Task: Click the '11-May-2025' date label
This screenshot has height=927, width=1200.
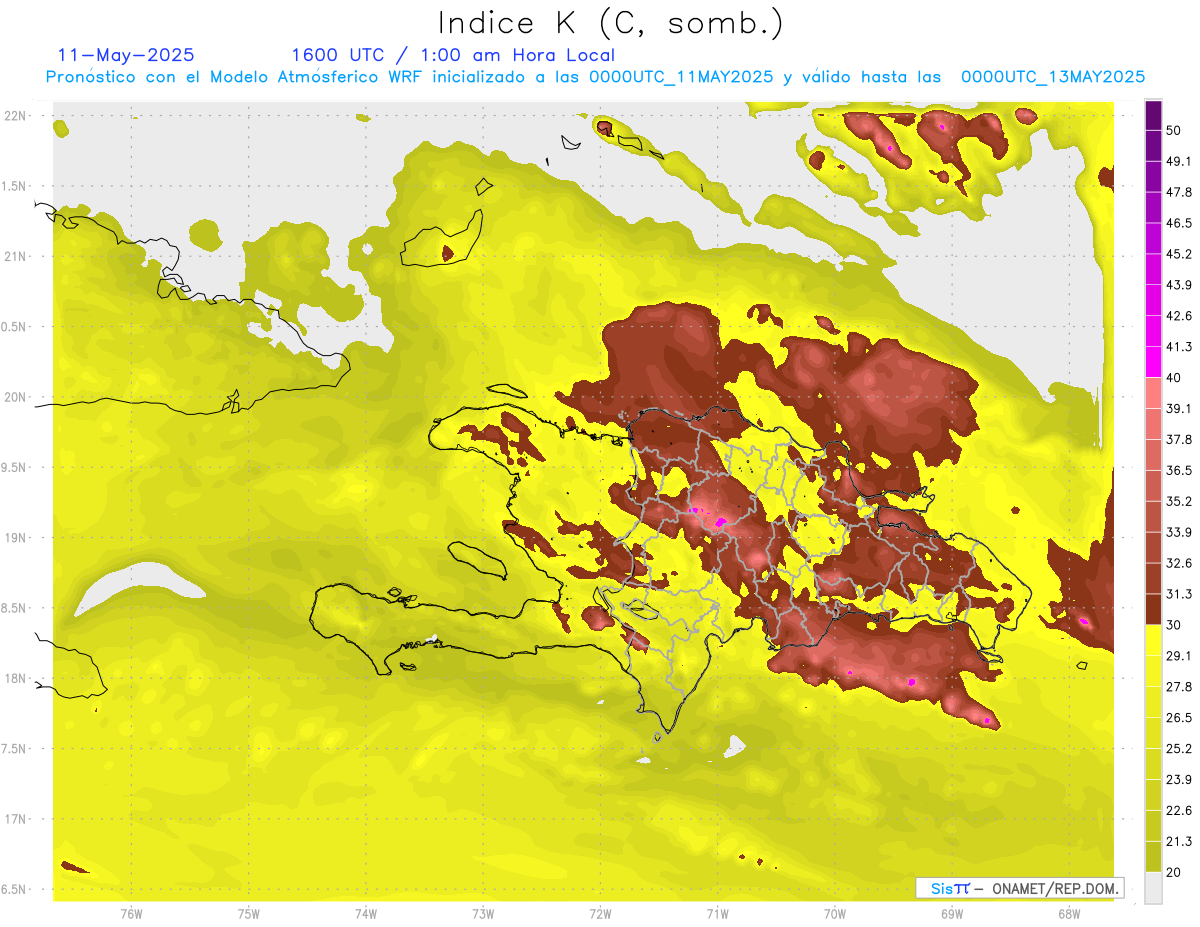Action: click(x=127, y=55)
